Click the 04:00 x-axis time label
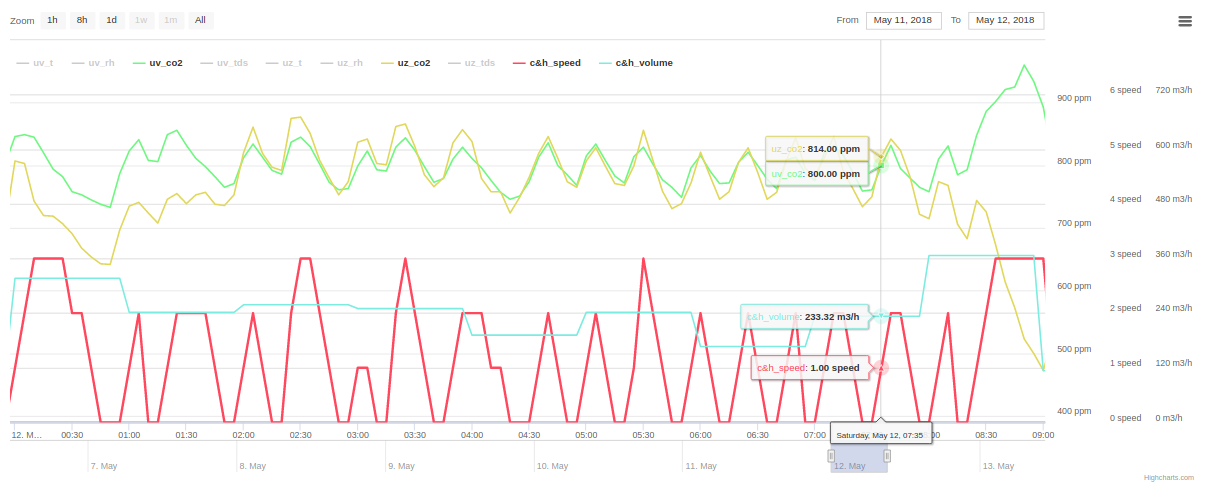The image size is (1219, 496). 472,435
